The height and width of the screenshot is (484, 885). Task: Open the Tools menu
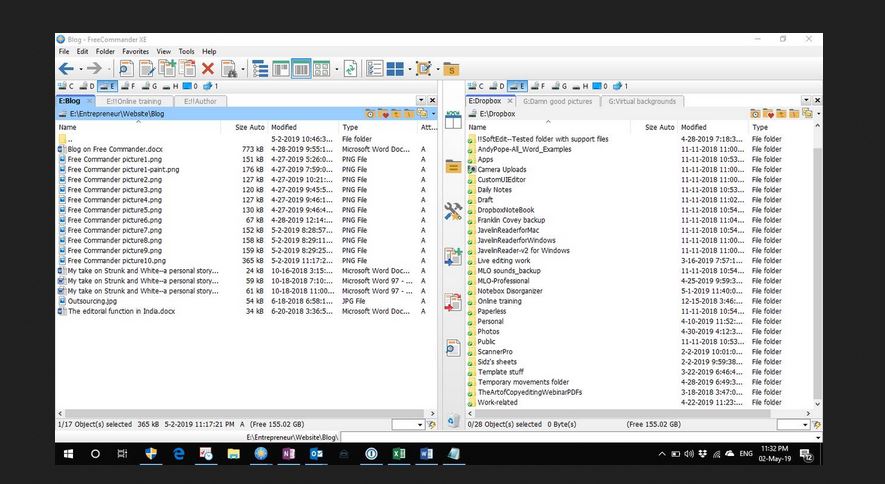click(x=186, y=51)
